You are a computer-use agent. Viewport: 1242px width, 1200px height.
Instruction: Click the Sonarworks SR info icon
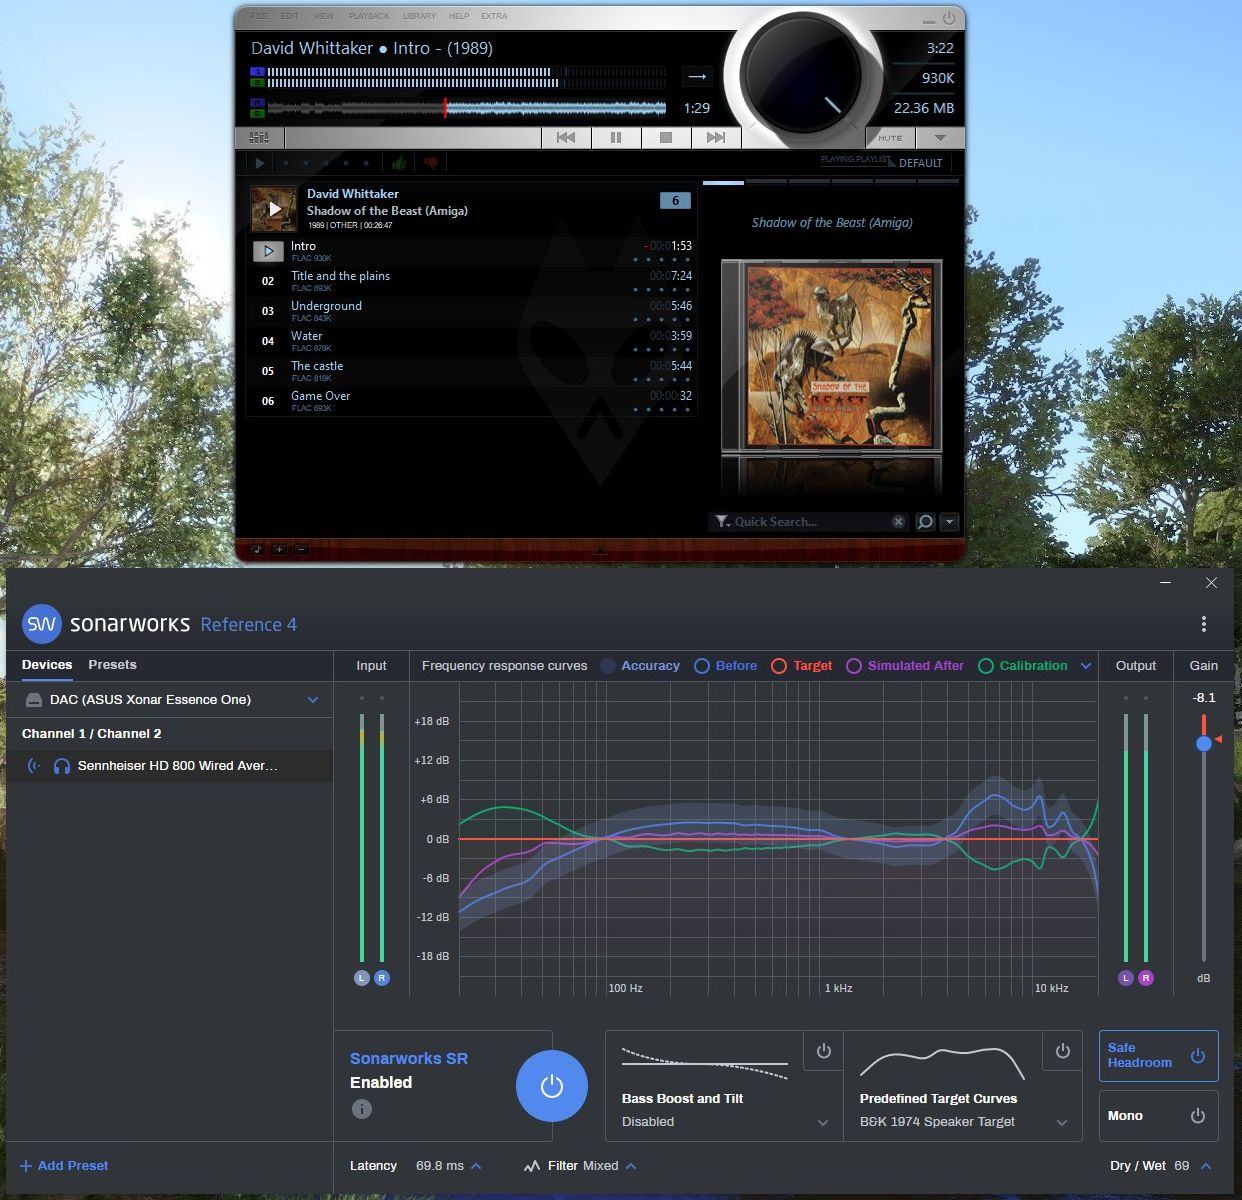[x=362, y=1109]
